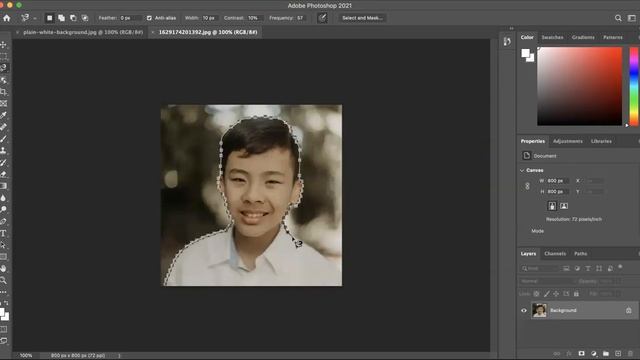Select the Hand tool
The image size is (640, 360).
click(4, 269)
